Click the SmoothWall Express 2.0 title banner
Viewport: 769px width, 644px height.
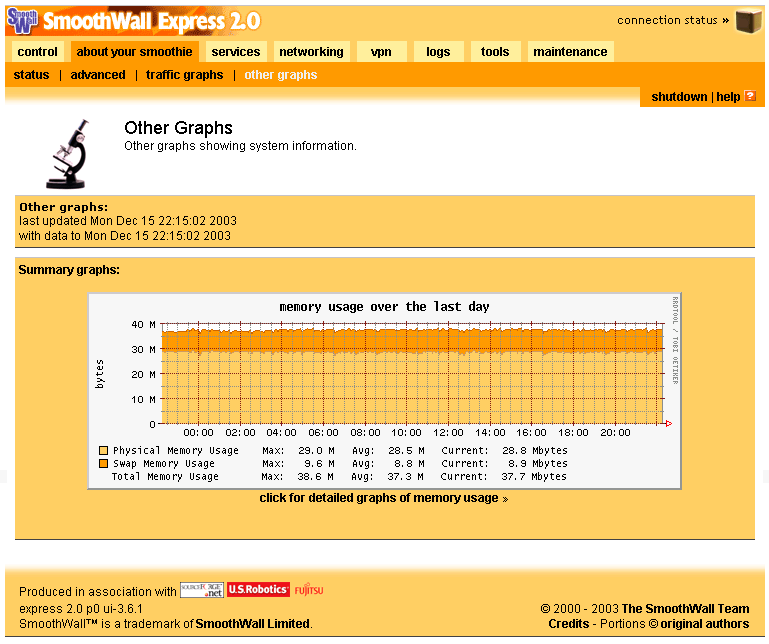pos(152,21)
